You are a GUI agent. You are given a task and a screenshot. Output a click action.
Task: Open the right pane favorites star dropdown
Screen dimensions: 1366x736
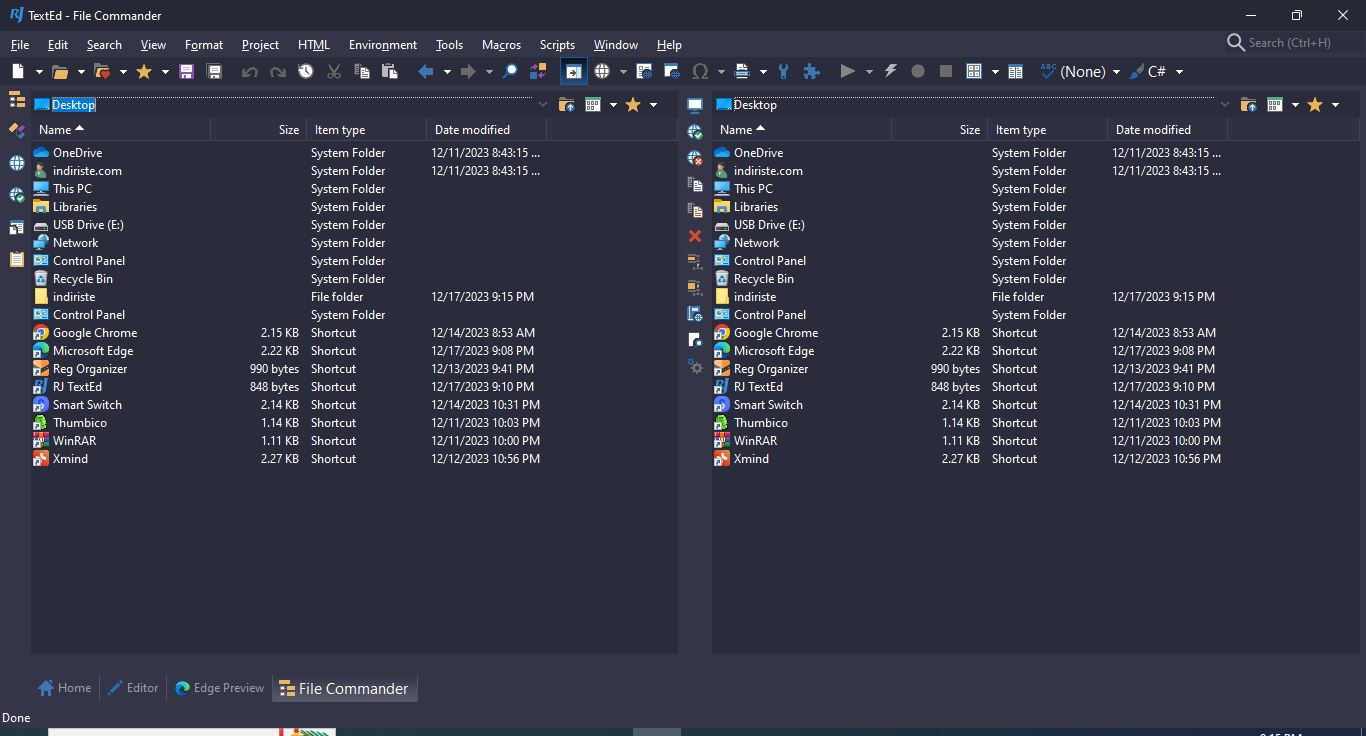point(1335,105)
